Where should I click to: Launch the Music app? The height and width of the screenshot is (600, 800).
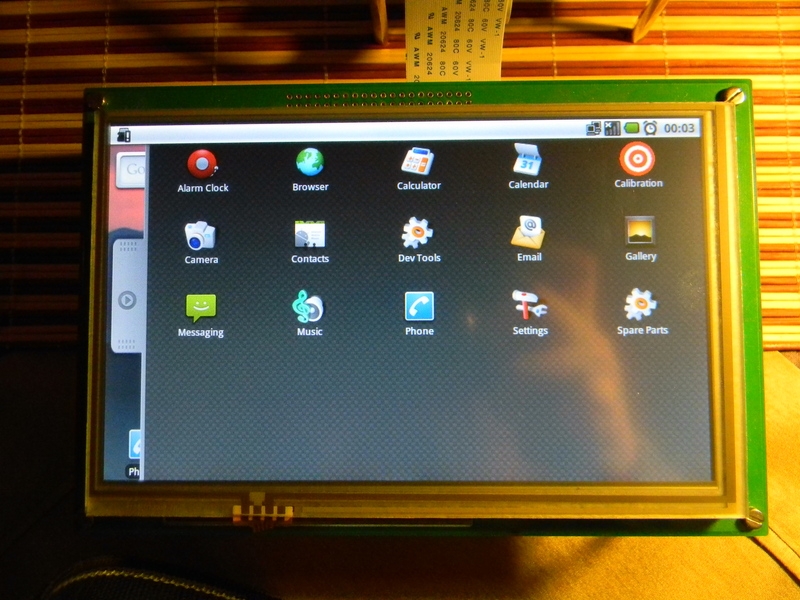click(x=309, y=314)
